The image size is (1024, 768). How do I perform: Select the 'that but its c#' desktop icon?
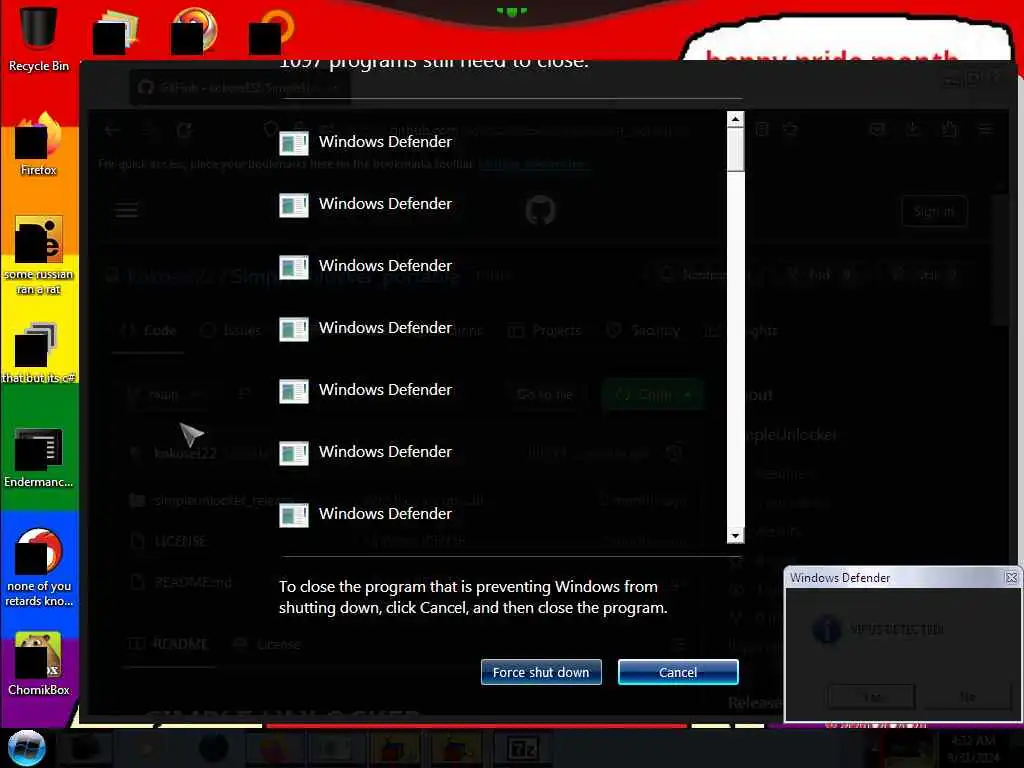pos(38,353)
